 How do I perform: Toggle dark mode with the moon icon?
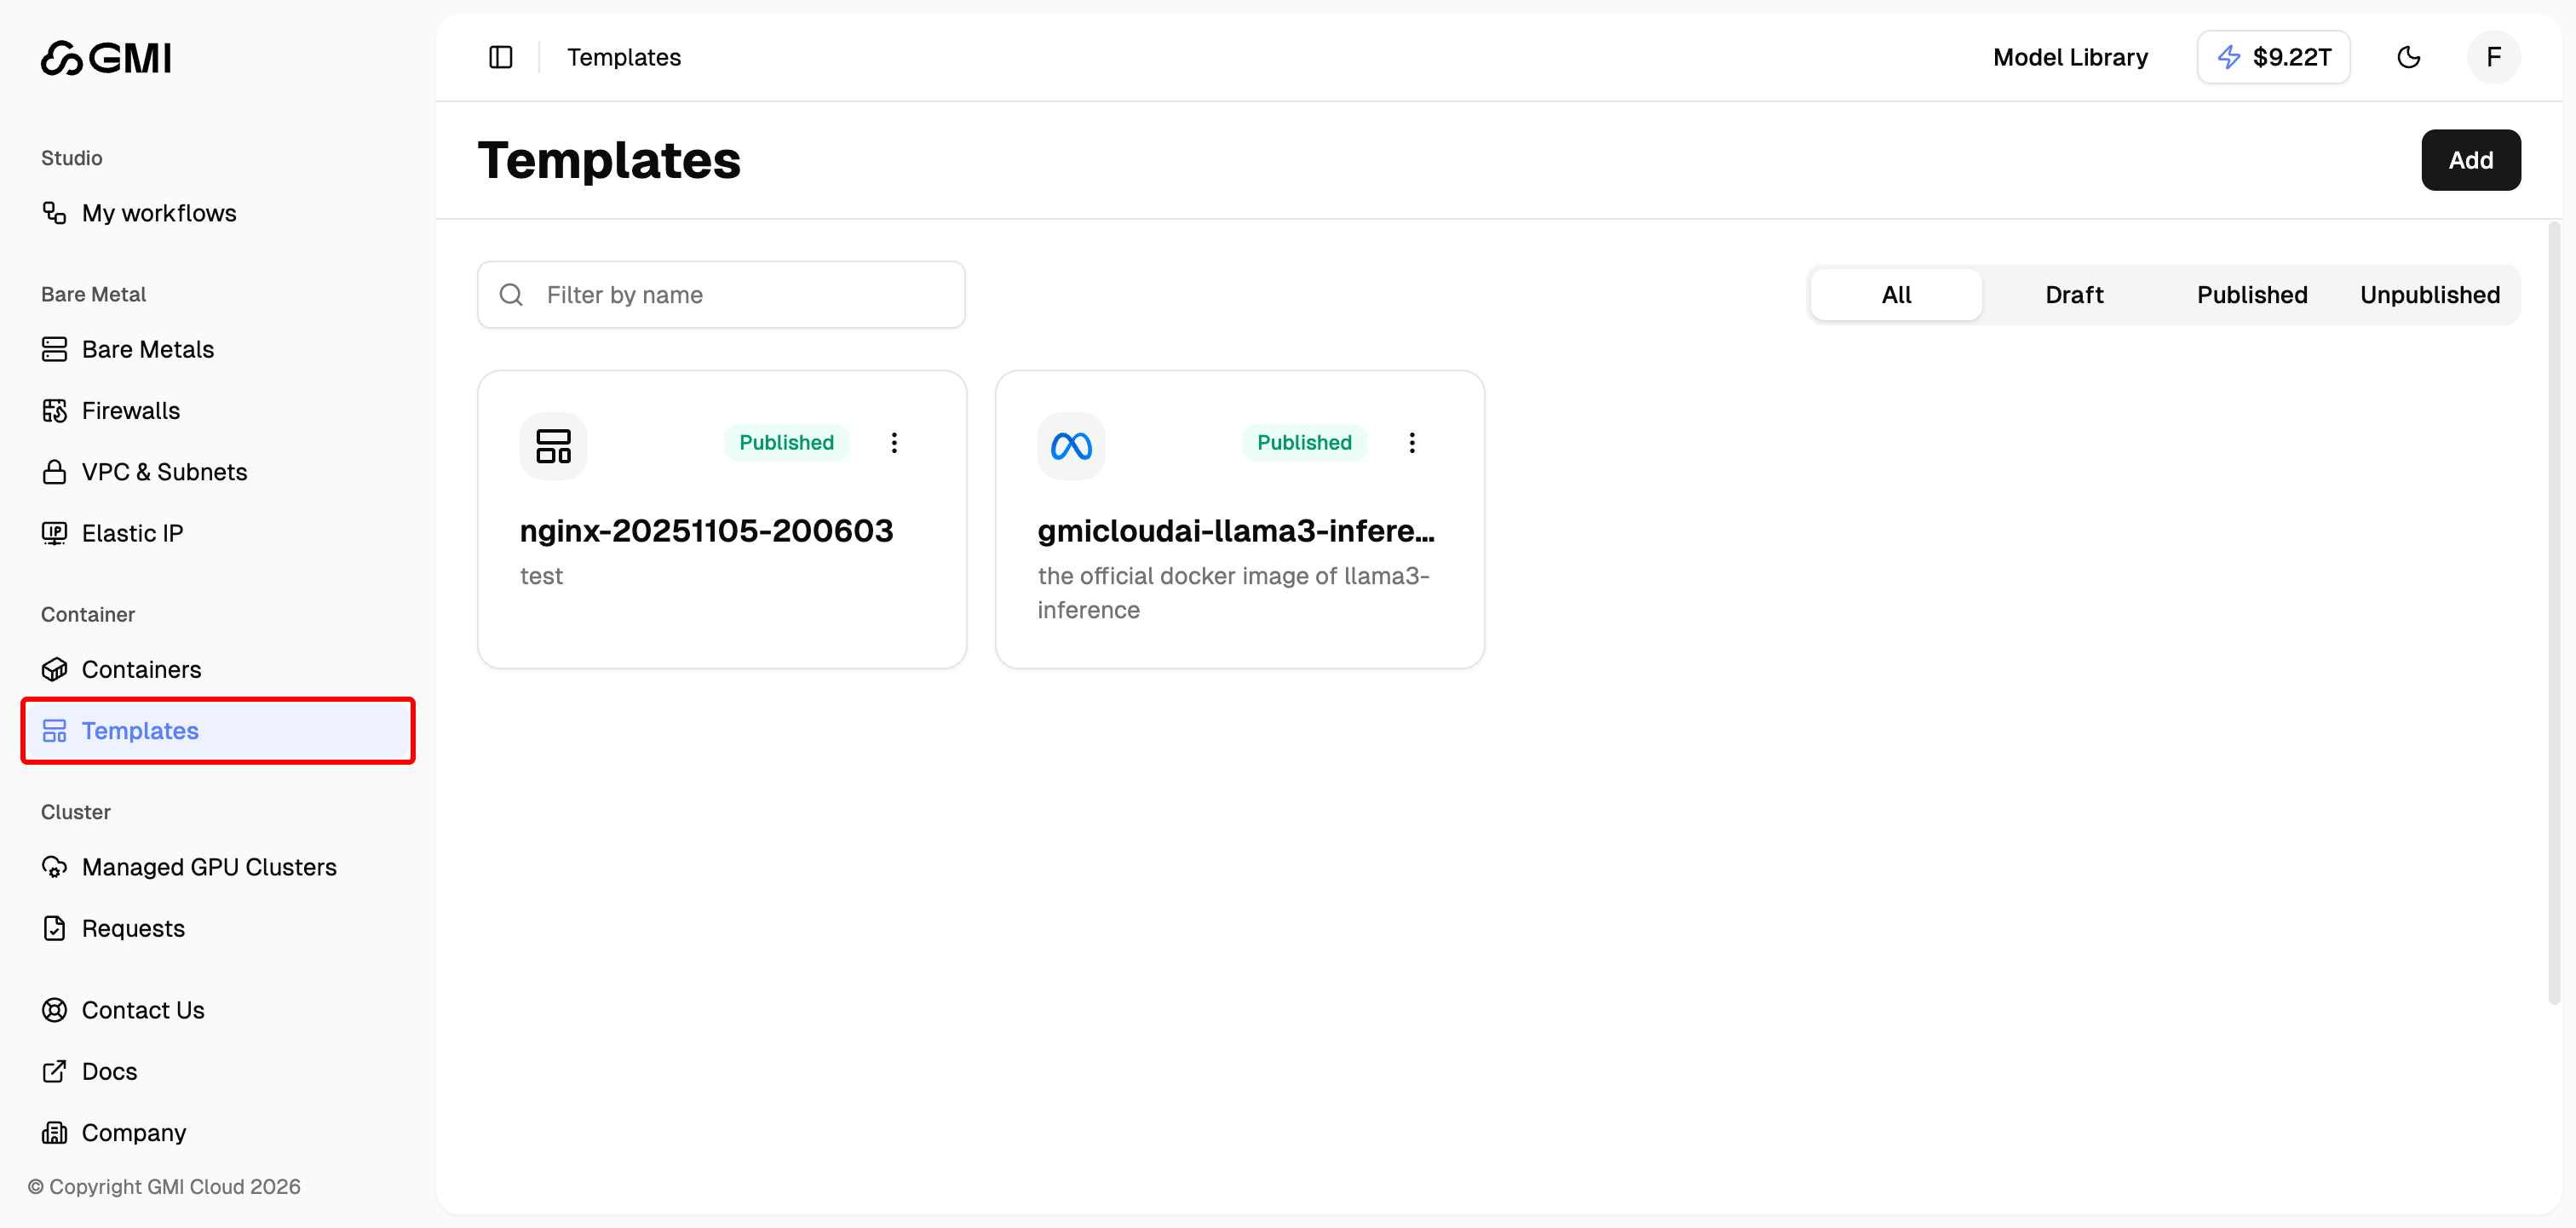[x=2409, y=57]
